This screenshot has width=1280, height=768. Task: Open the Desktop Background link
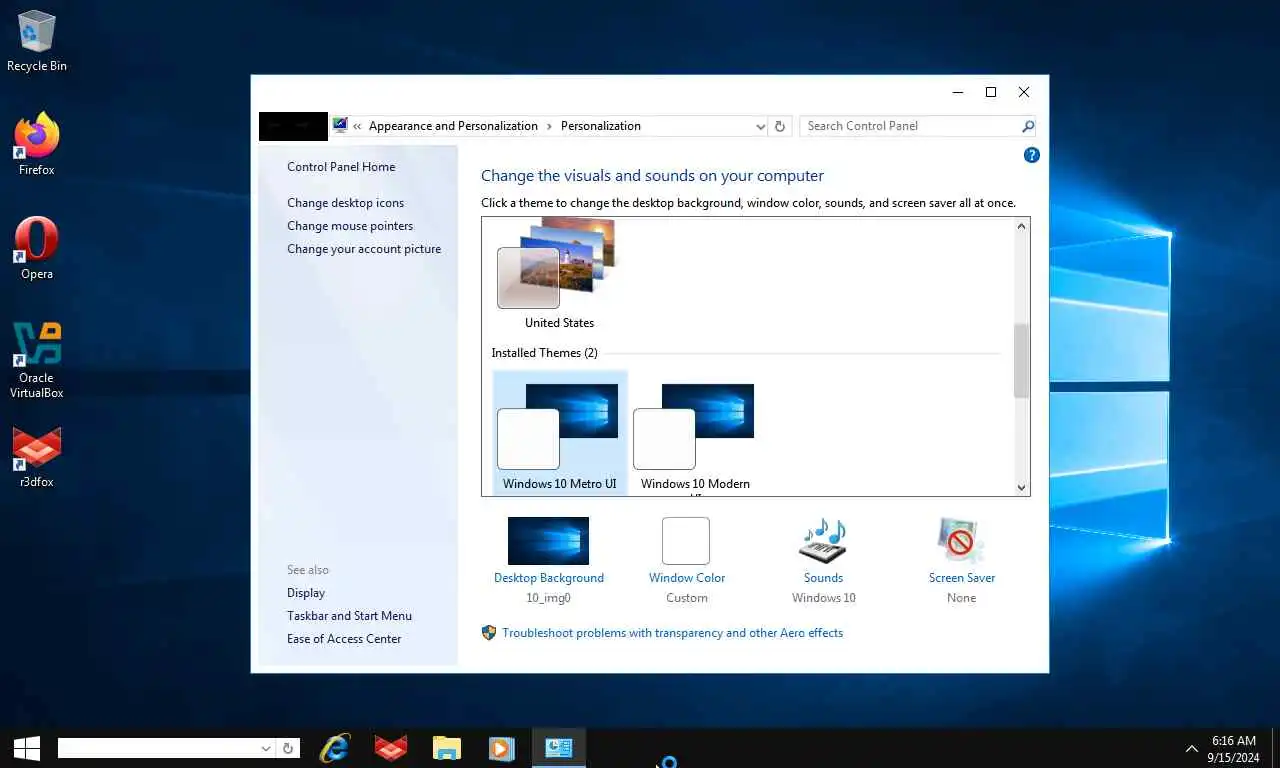click(x=549, y=578)
